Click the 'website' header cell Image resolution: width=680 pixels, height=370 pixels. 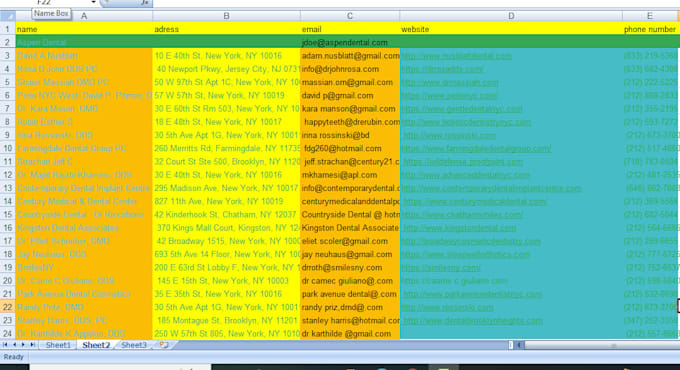point(511,29)
